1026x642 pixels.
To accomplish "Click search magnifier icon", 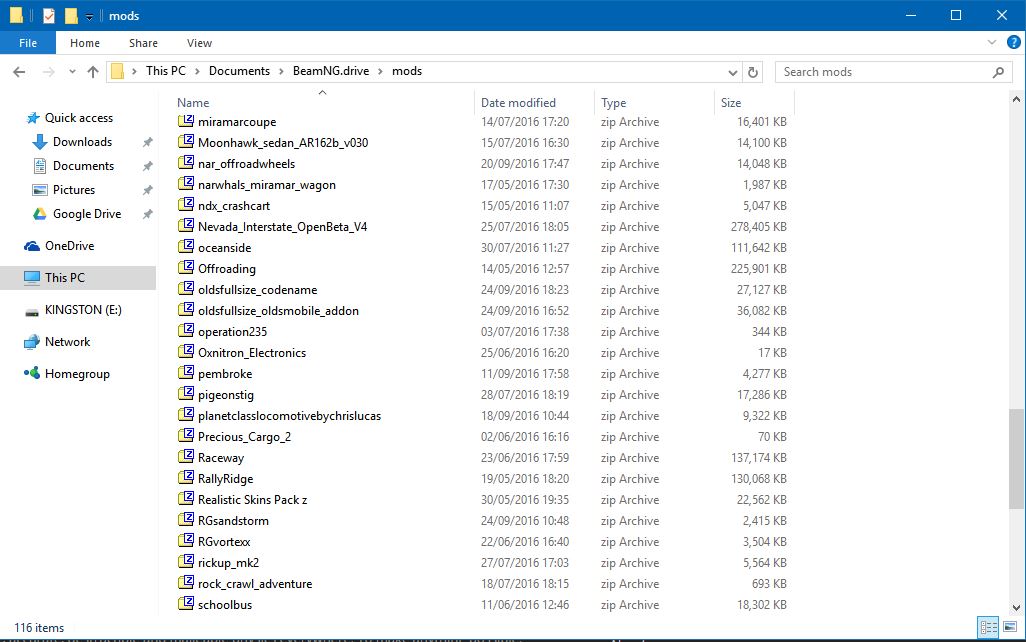I will pos(998,72).
